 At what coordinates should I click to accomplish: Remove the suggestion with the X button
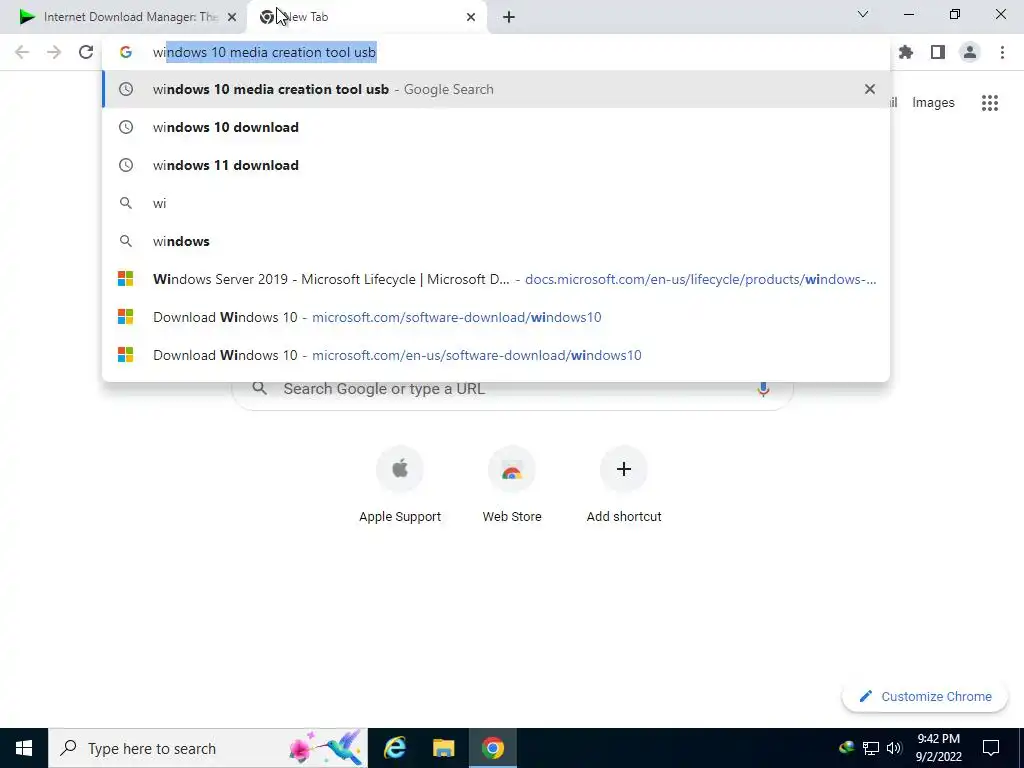coord(870,89)
